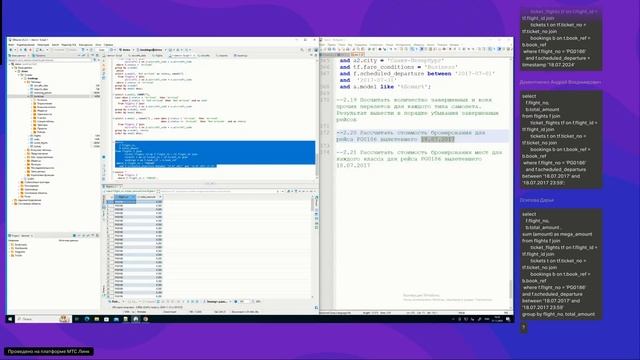Switch to the 'aircrafts_data' editor tab
The width and height of the screenshot is (640, 360).
(x=137, y=56)
